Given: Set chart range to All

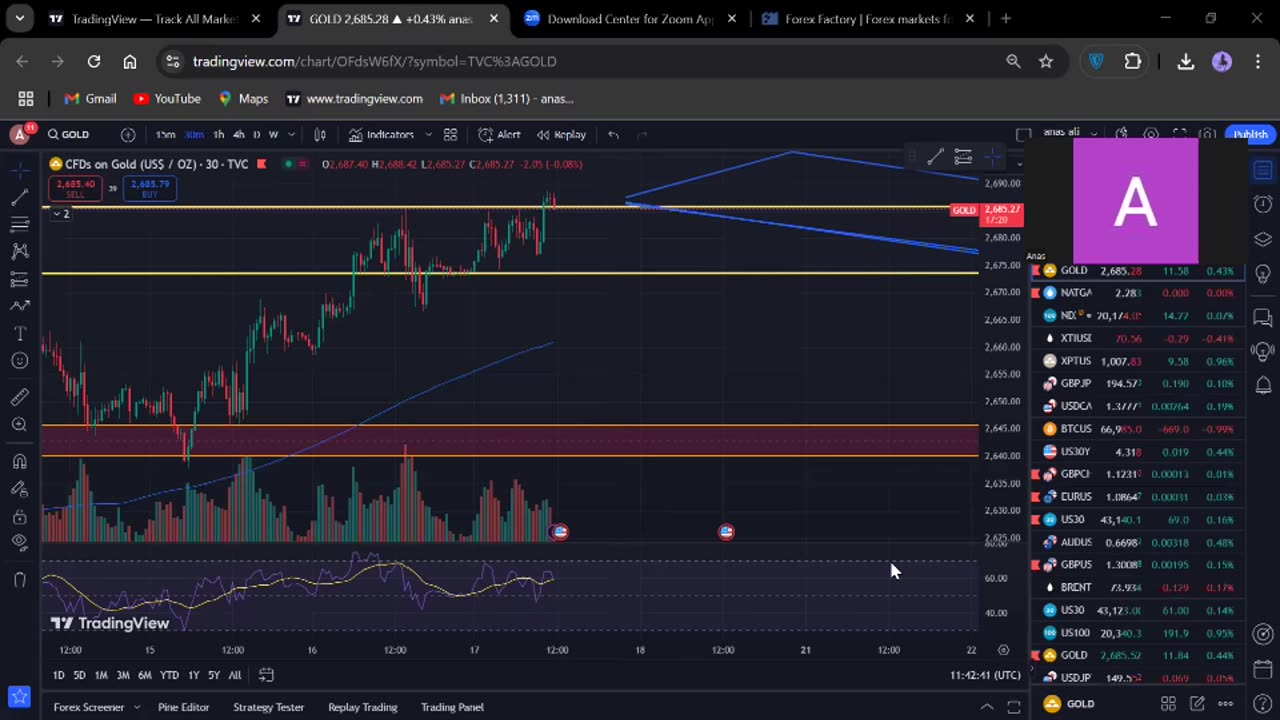Looking at the screenshot, I should (x=234, y=675).
